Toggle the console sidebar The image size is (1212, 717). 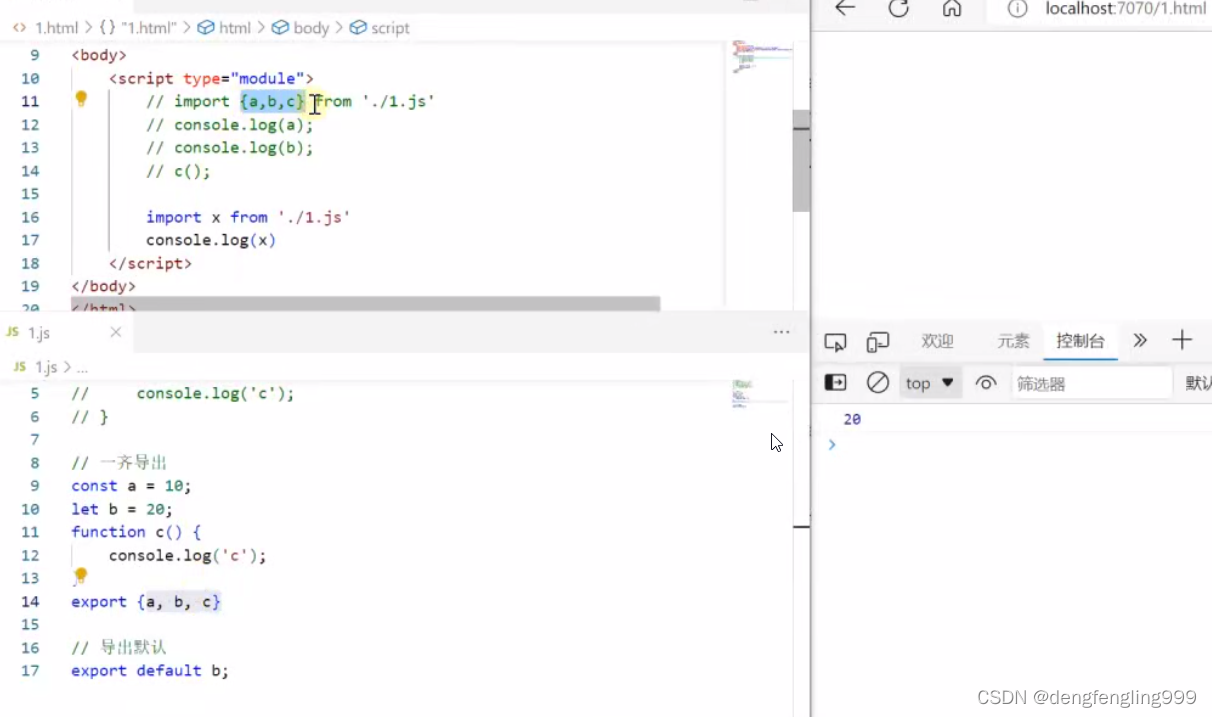pyautogui.click(x=835, y=383)
